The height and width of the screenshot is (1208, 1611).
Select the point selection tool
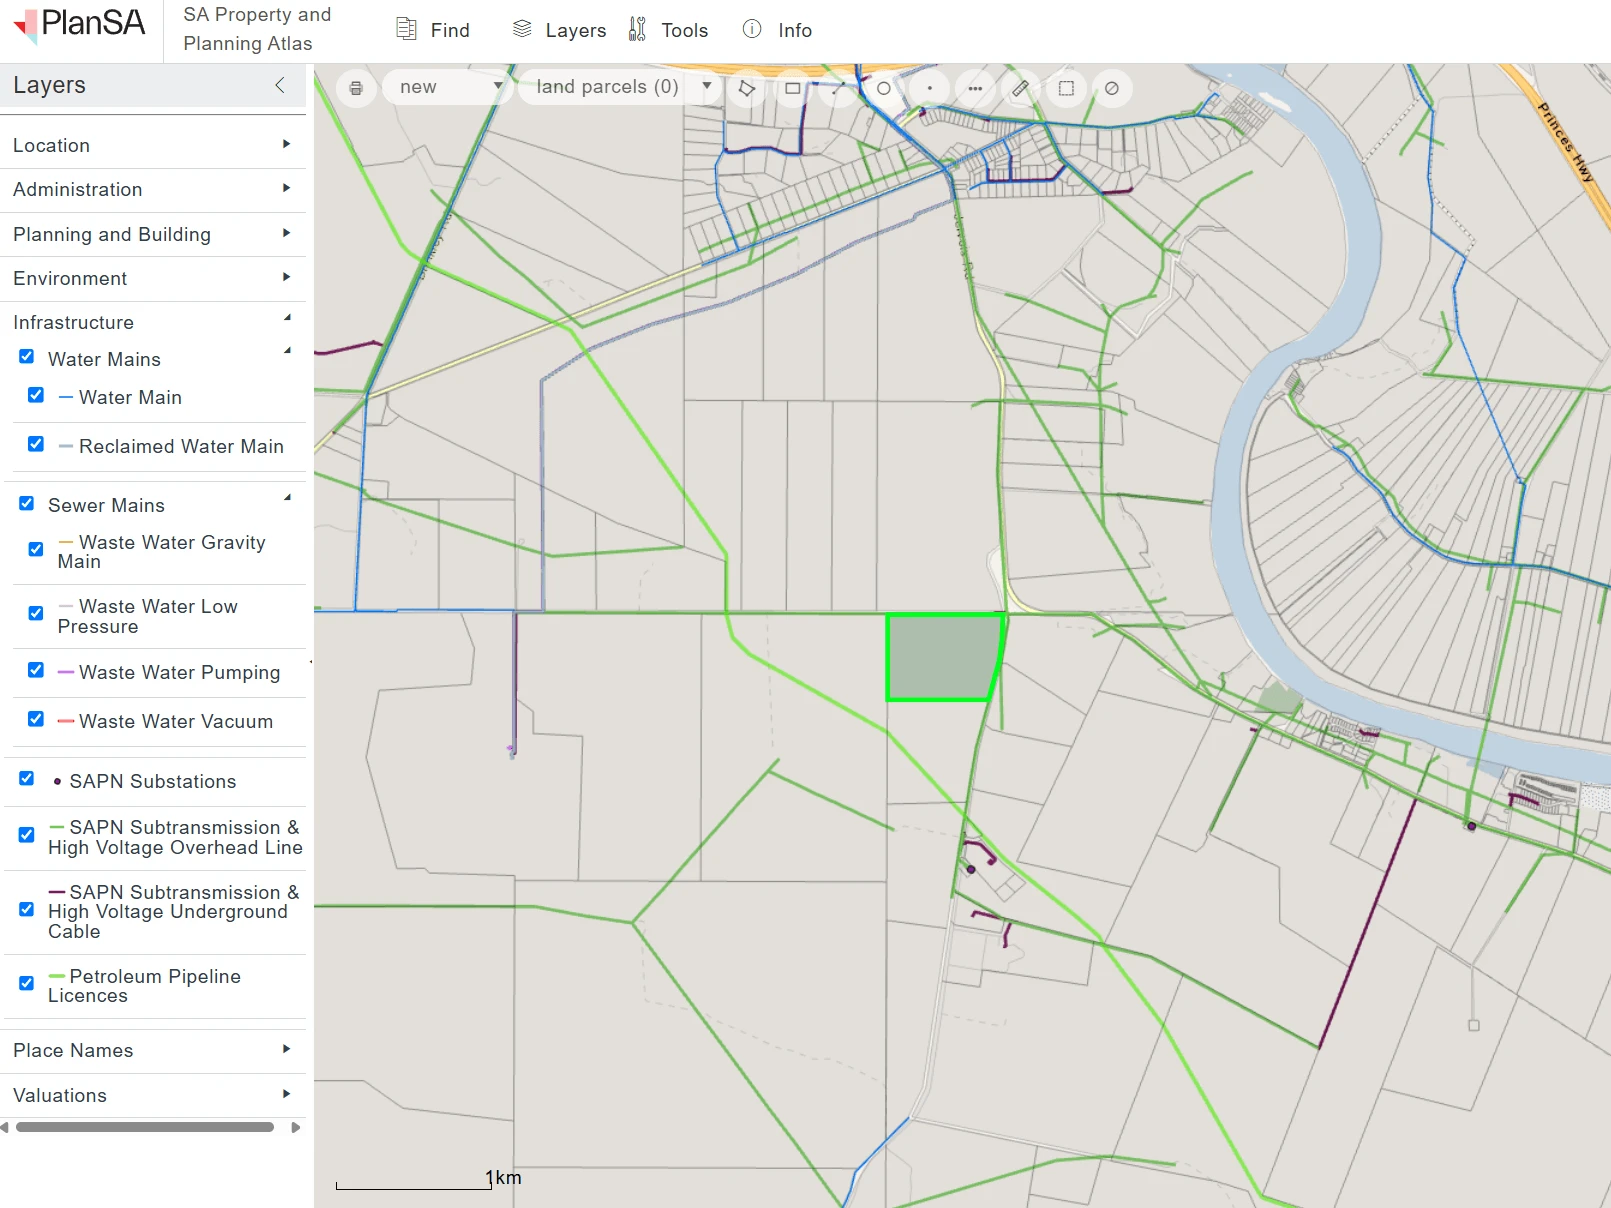(930, 88)
